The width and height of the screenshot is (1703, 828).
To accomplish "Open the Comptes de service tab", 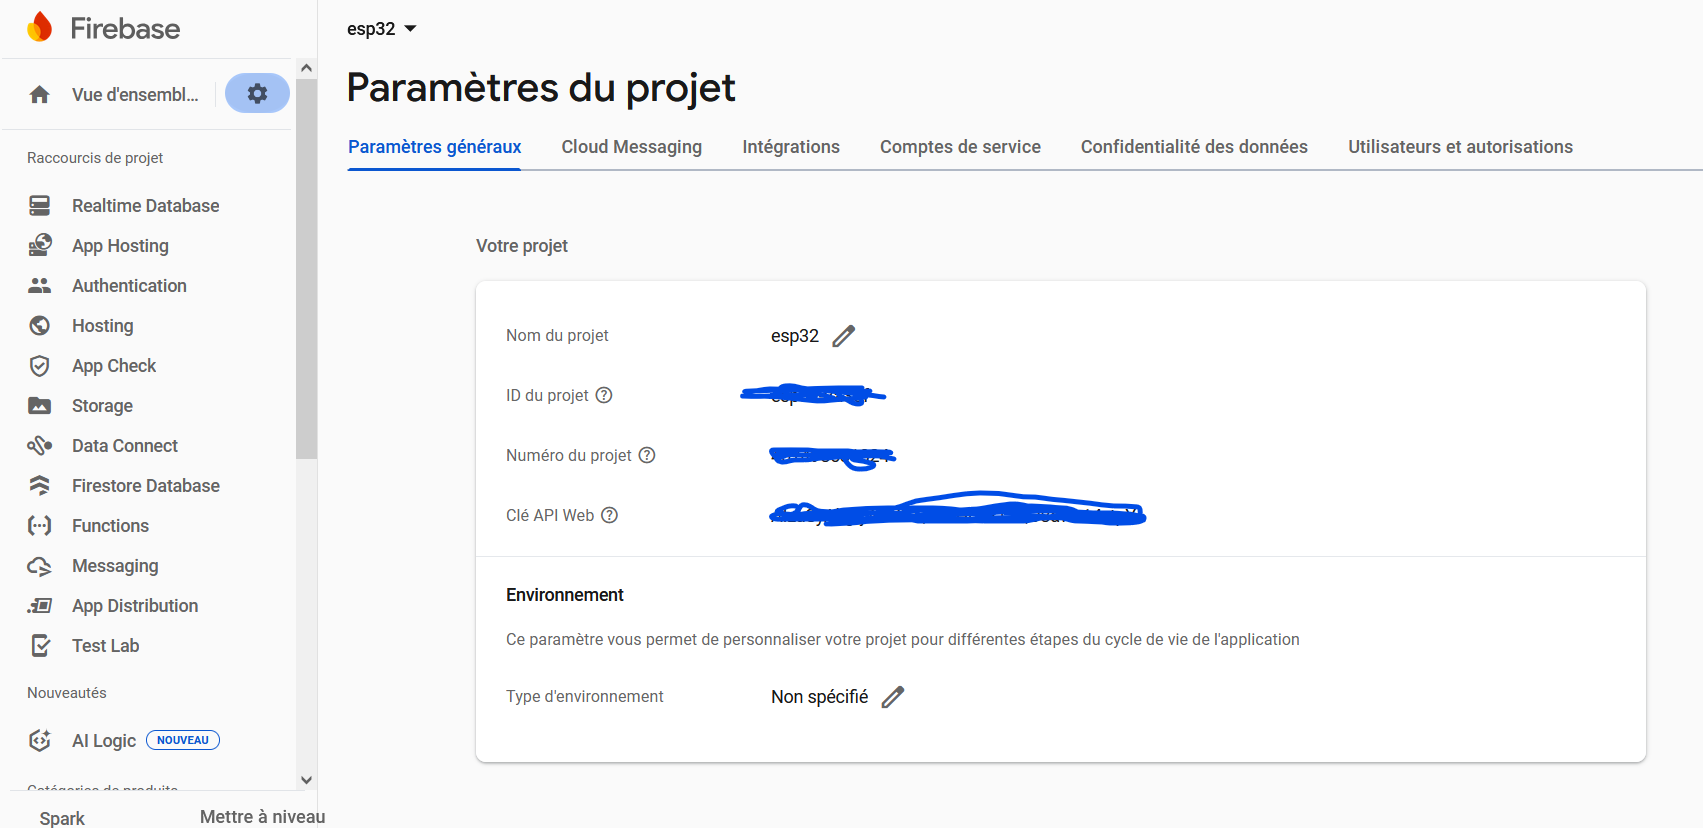I will pos(960,147).
